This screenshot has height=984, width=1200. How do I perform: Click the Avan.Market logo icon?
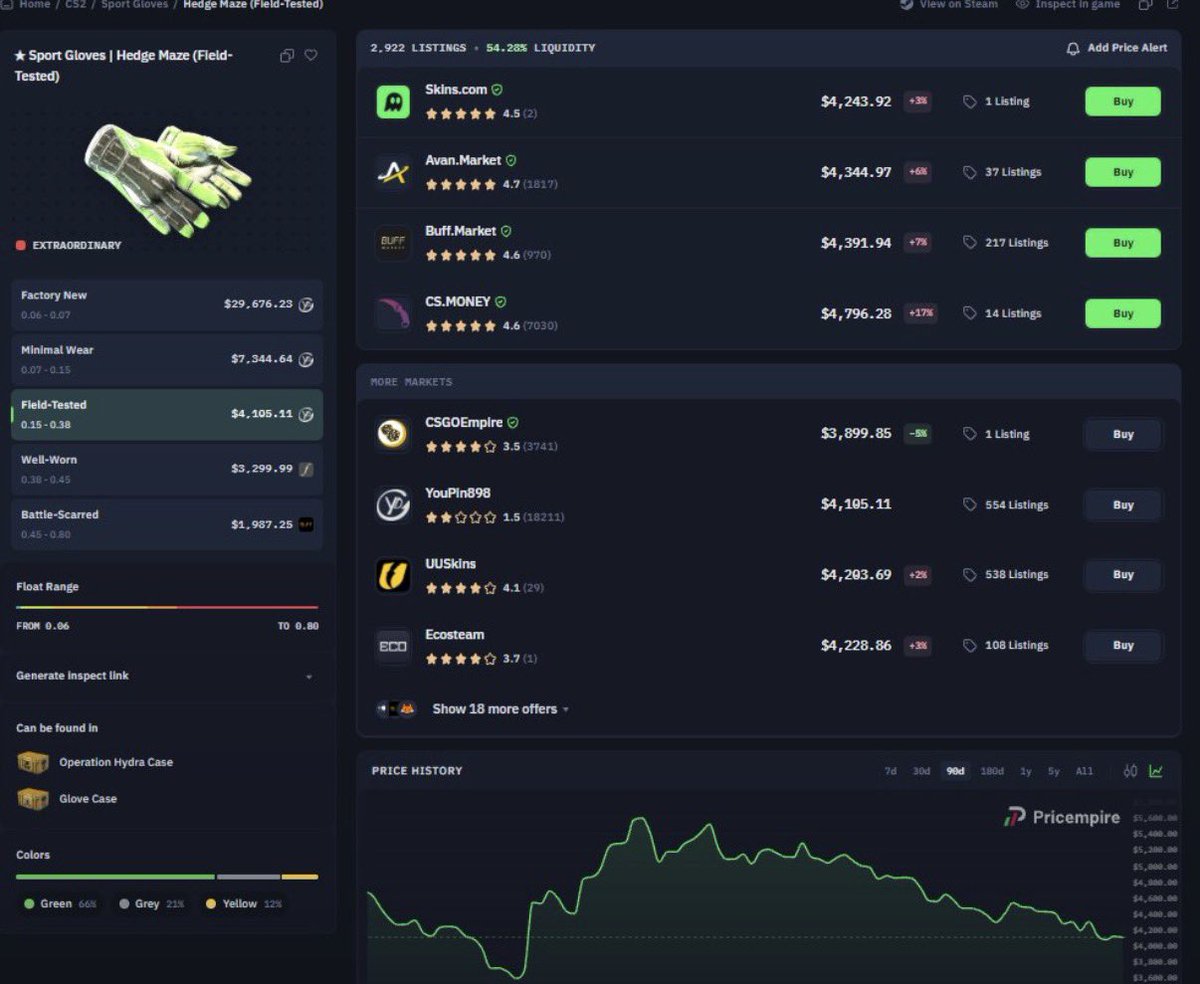(x=393, y=173)
